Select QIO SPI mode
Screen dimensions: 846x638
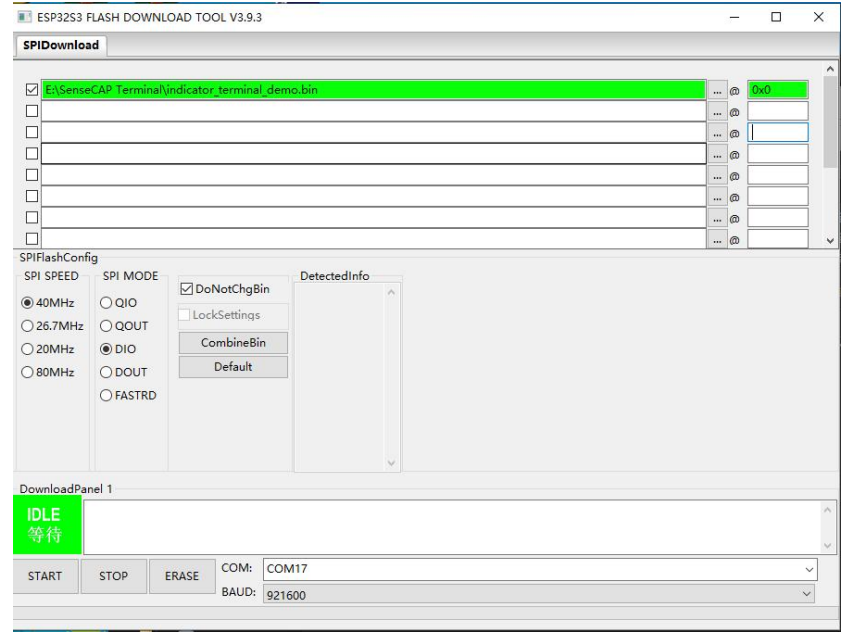pos(105,303)
